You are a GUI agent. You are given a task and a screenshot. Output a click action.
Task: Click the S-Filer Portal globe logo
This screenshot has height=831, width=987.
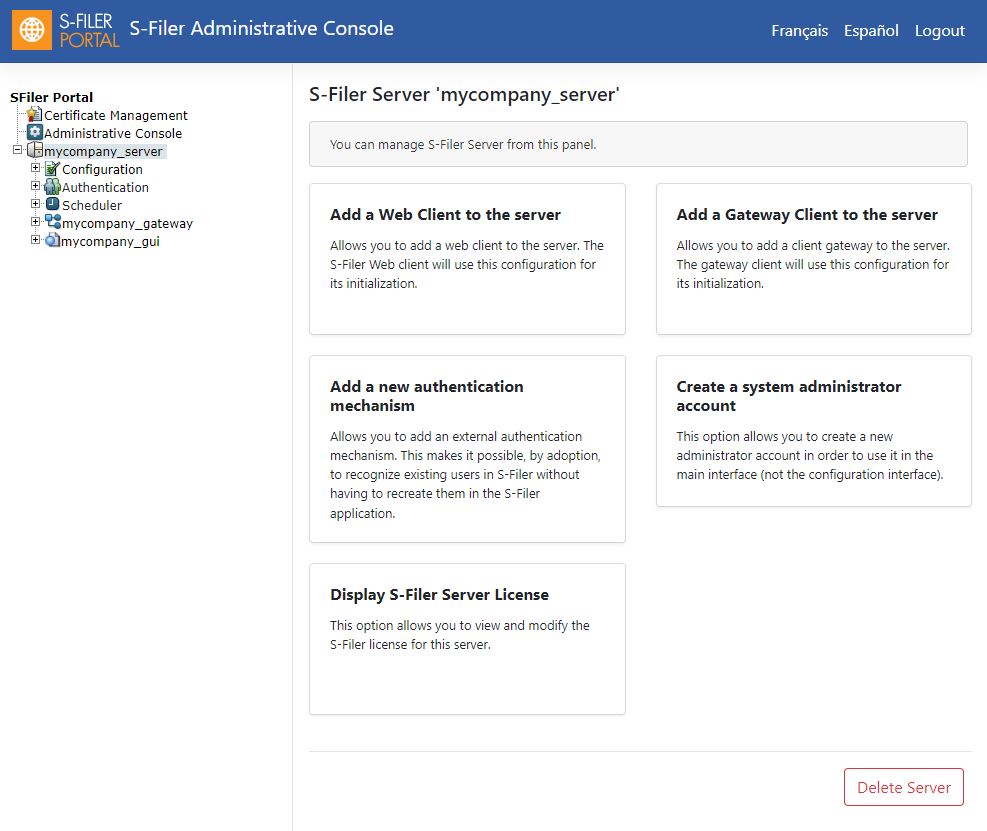pyautogui.click(x=32, y=30)
